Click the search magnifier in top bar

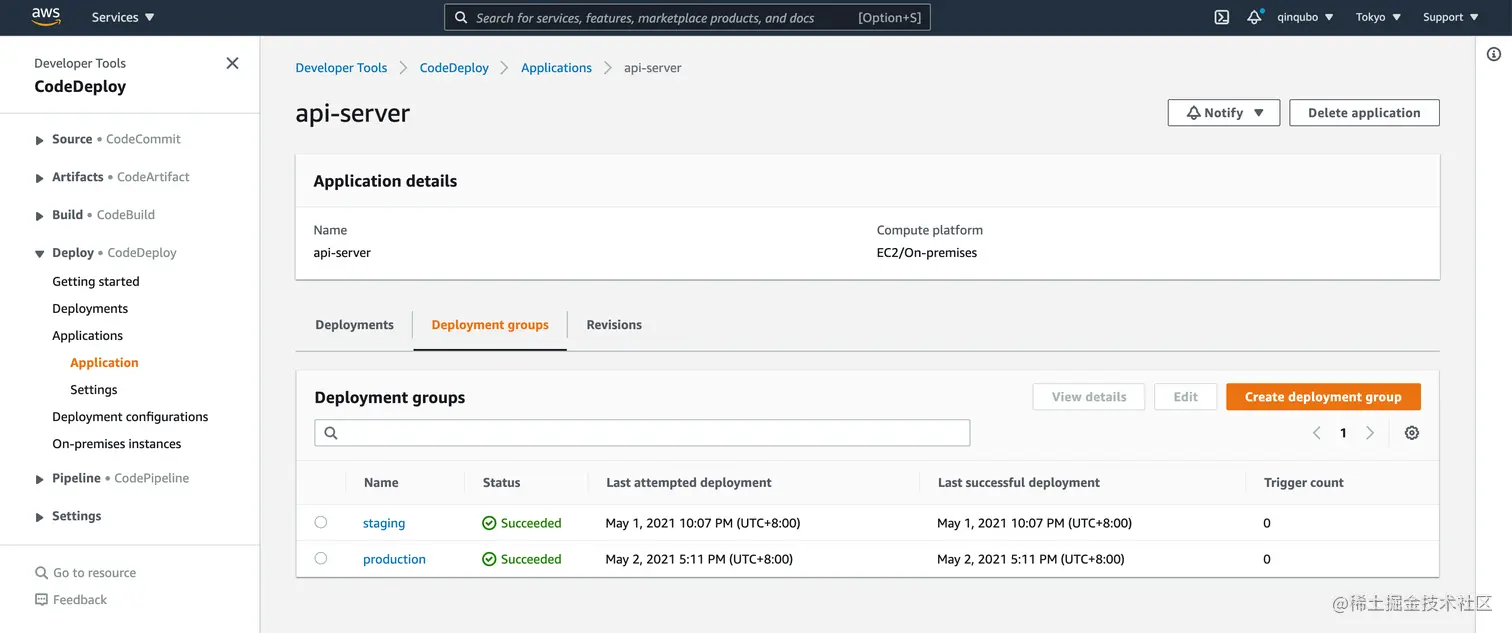point(461,17)
